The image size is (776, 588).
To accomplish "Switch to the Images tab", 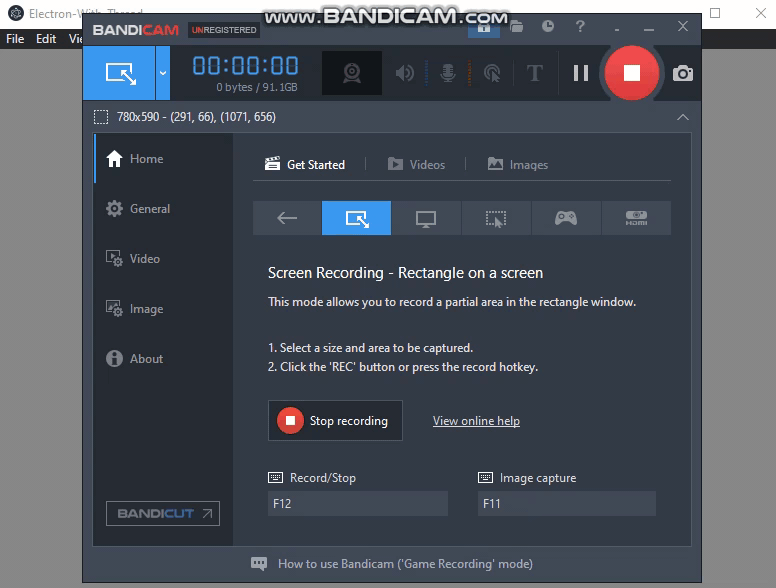I will (x=518, y=164).
